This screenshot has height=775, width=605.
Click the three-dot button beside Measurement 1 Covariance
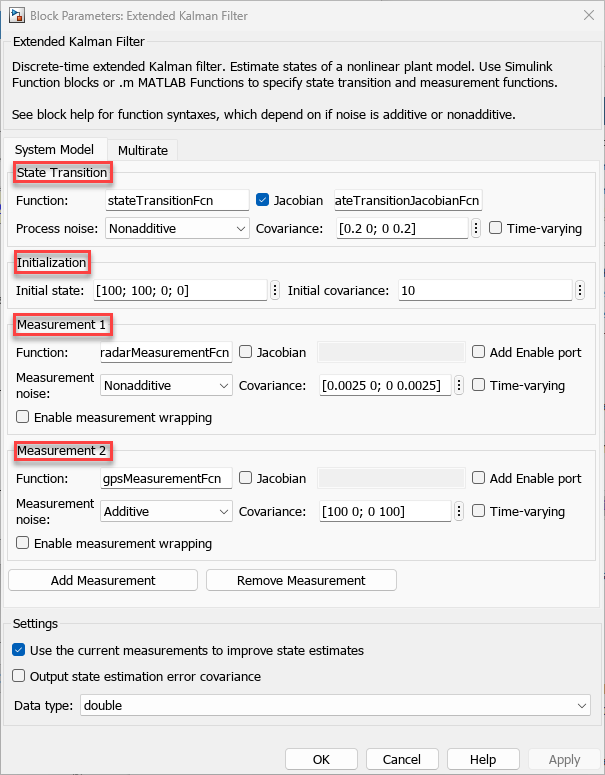point(460,385)
